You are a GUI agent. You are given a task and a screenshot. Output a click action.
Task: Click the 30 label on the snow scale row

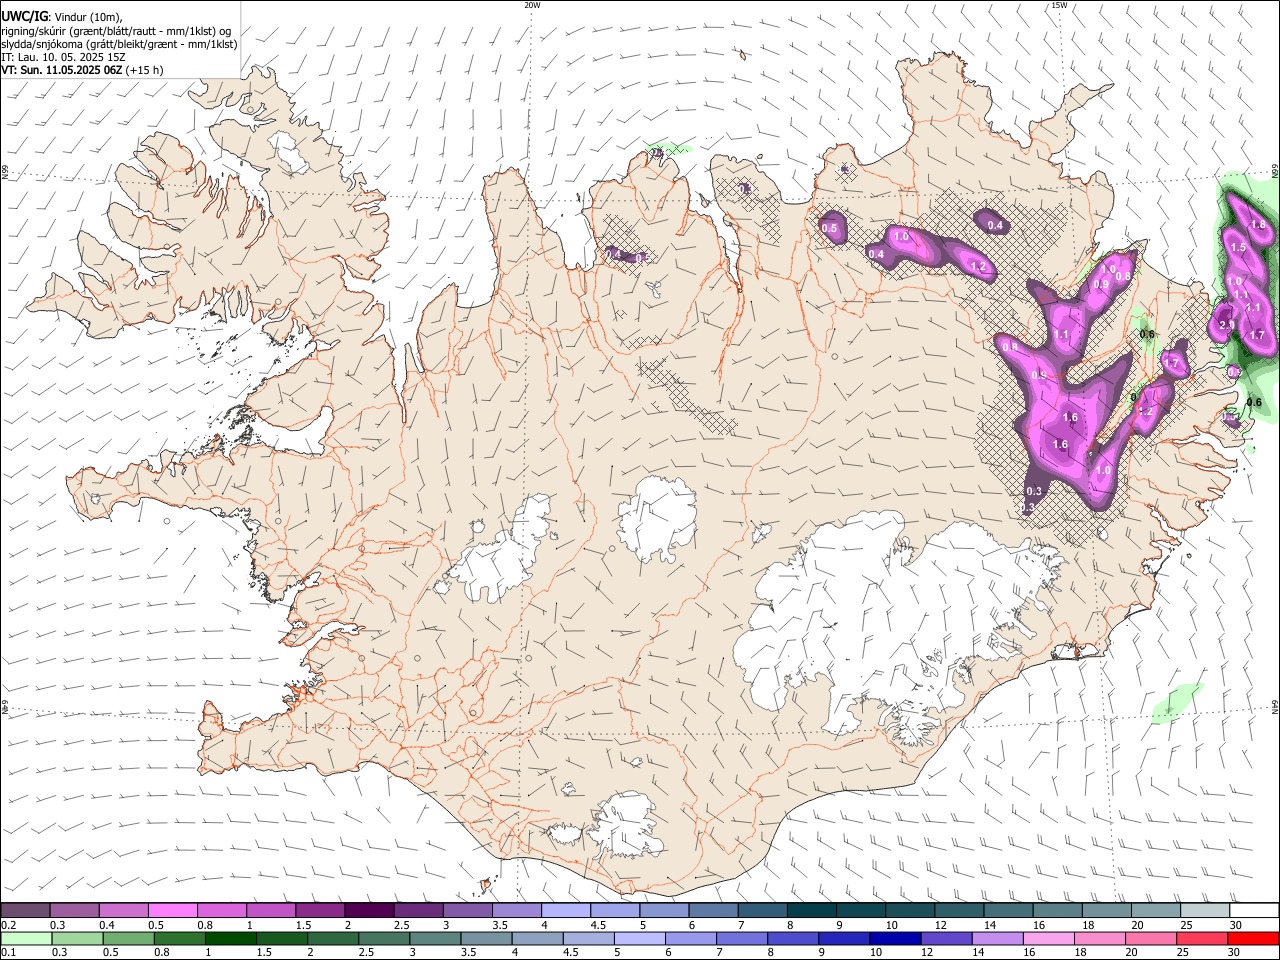coord(1236,925)
